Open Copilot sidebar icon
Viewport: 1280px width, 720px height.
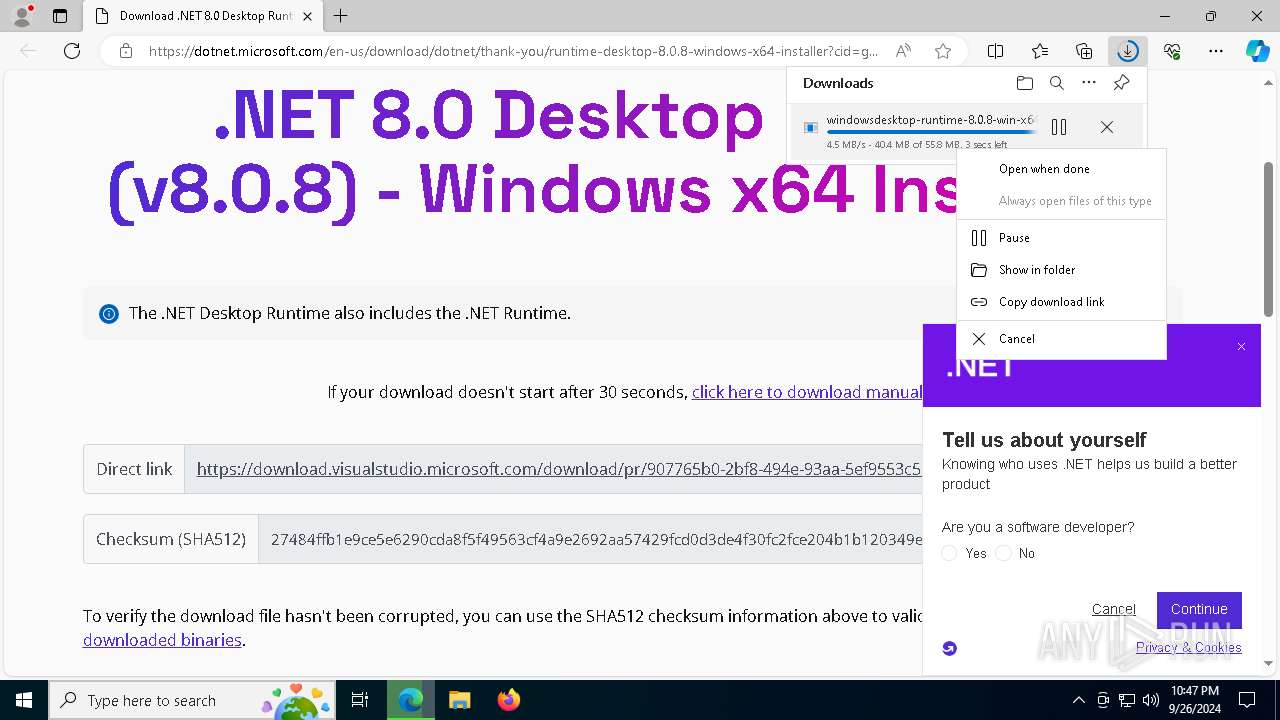1257,51
